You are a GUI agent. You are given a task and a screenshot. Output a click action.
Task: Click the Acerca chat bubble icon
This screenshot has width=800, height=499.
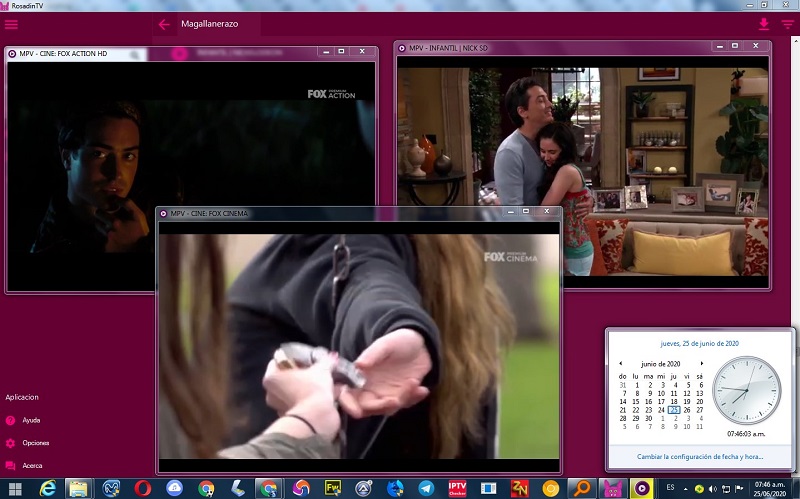[x=10, y=465]
